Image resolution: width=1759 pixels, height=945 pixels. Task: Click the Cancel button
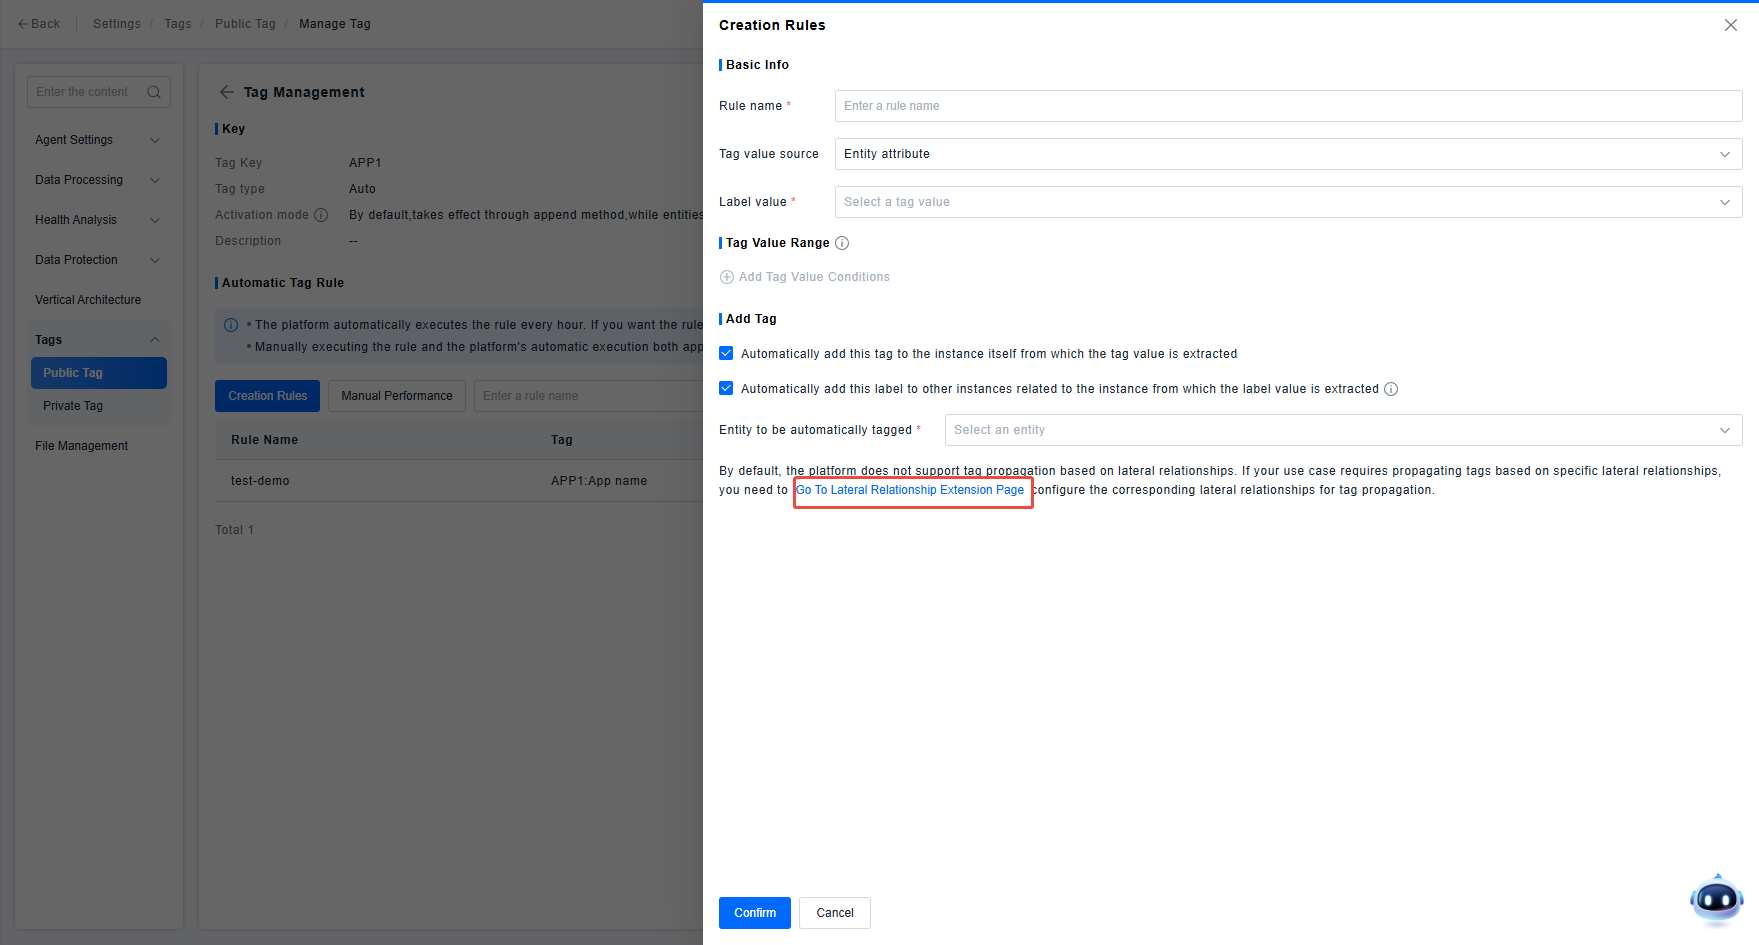[x=834, y=913]
